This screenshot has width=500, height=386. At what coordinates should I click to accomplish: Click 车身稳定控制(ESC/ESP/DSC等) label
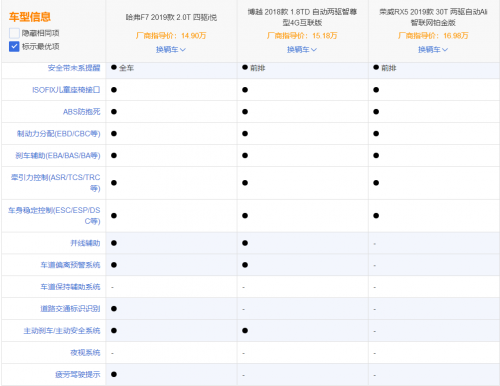pyautogui.click(x=54, y=216)
